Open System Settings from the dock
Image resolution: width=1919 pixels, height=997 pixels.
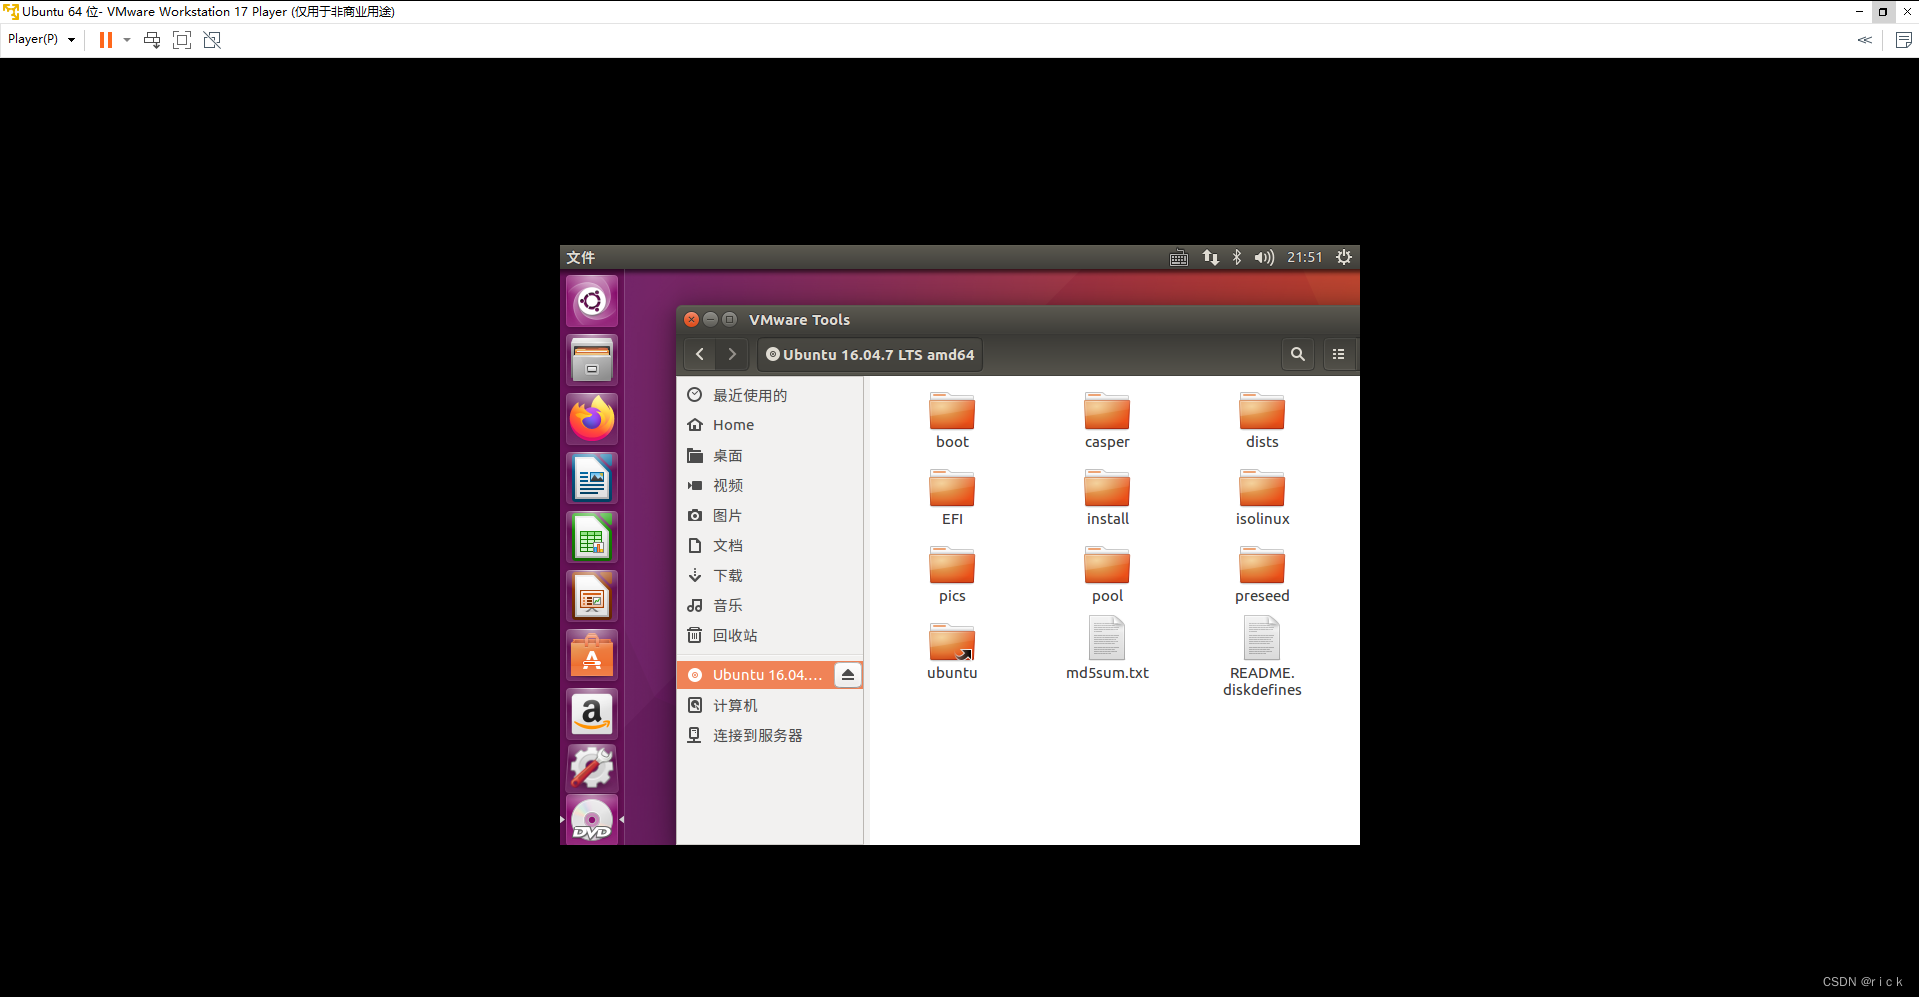coord(591,768)
